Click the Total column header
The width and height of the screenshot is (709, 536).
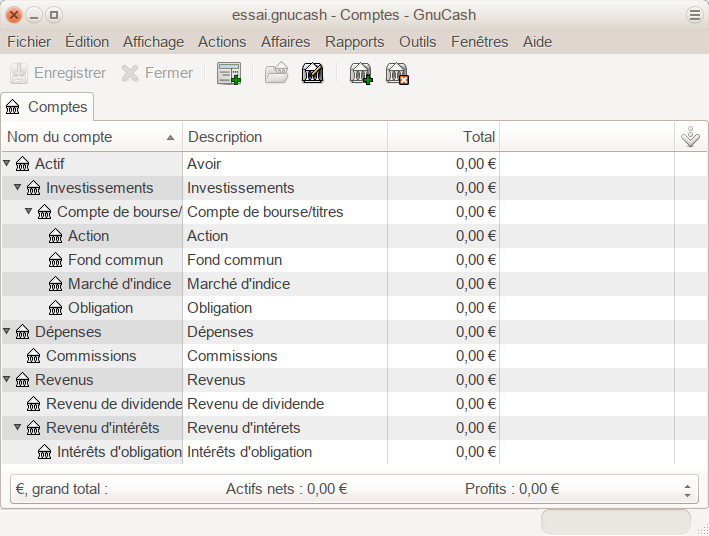coord(443,137)
